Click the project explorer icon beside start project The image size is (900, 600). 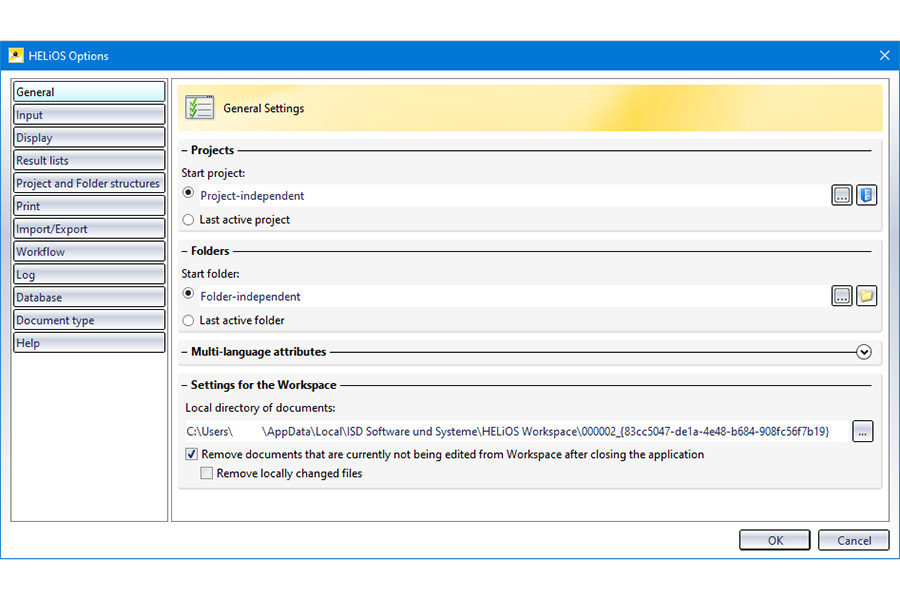(x=866, y=195)
